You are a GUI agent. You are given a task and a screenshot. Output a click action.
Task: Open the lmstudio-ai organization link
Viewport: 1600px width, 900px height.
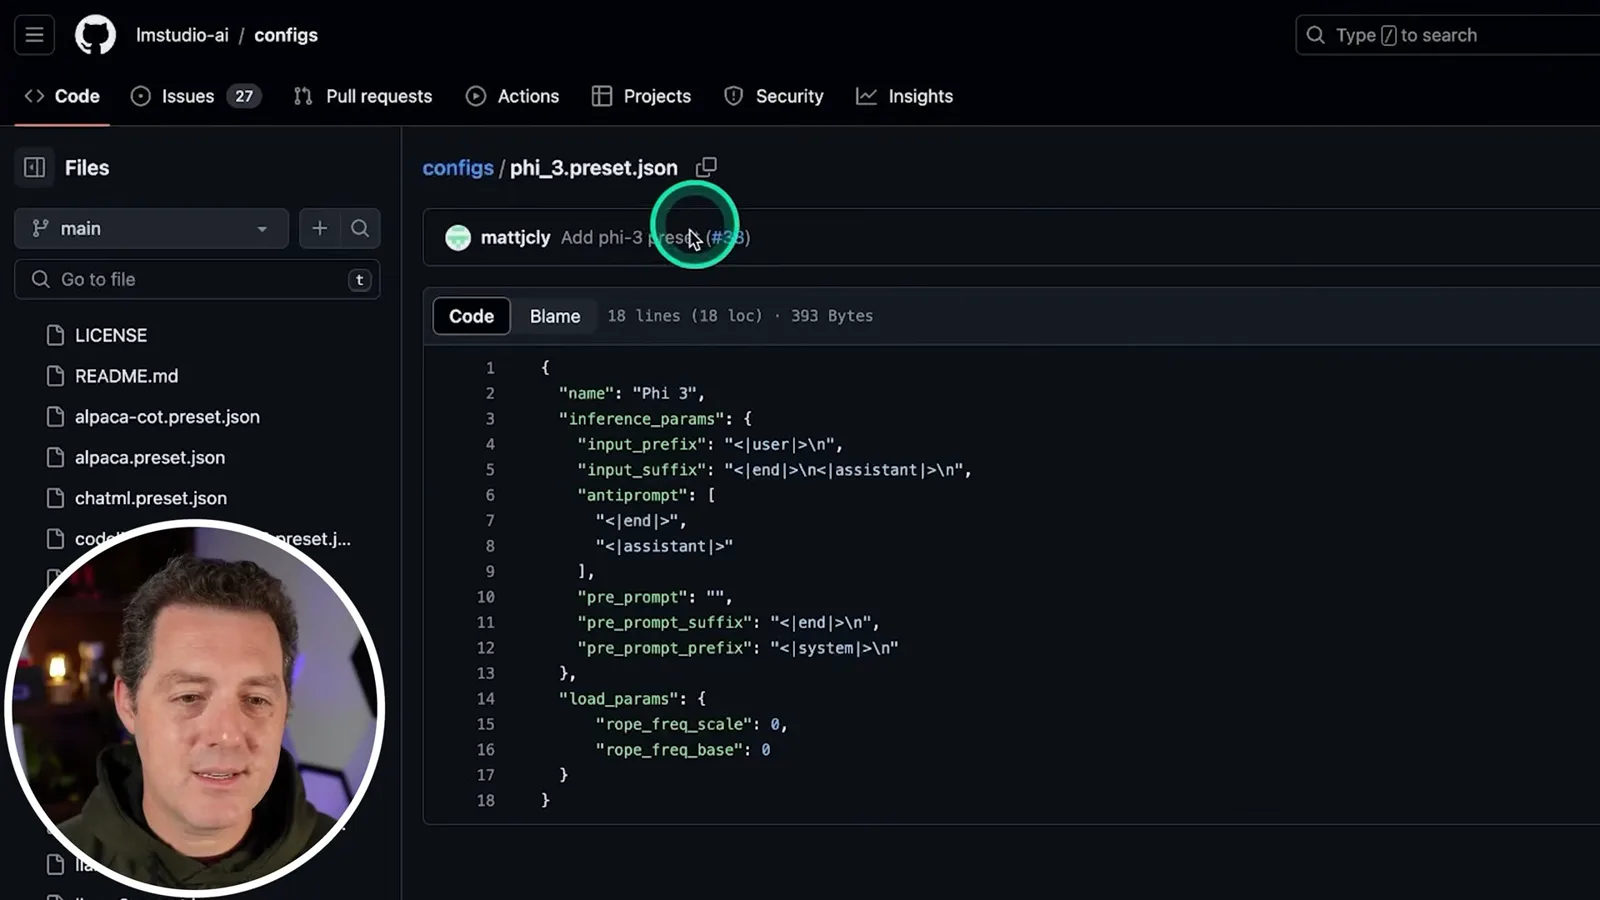[x=182, y=35]
